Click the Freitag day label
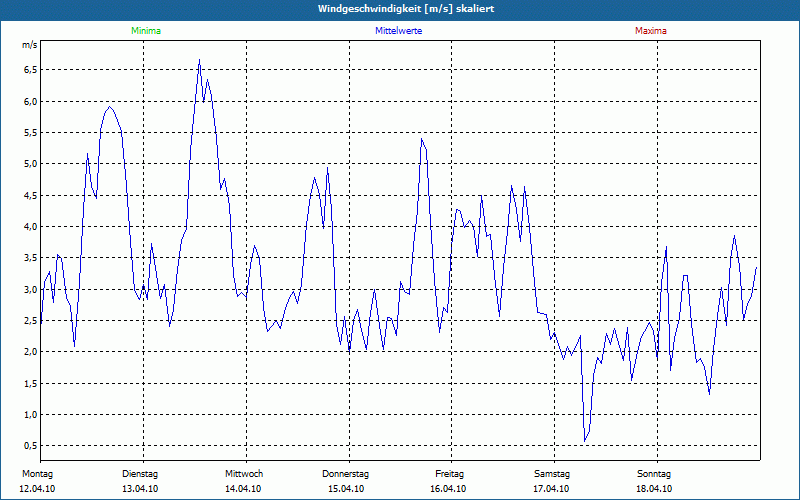Screen dimensions: 800x500 tap(449, 474)
